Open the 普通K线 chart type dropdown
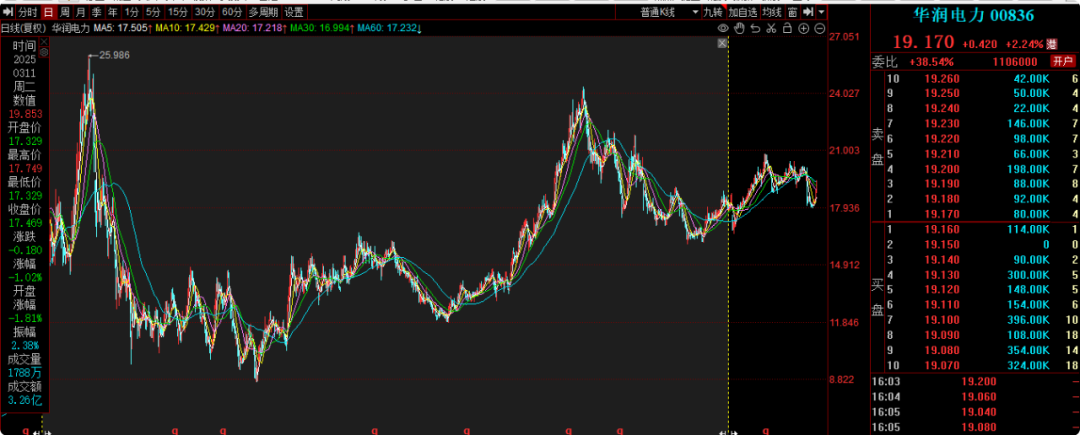Viewport: 1080px width, 435px height. pos(663,12)
